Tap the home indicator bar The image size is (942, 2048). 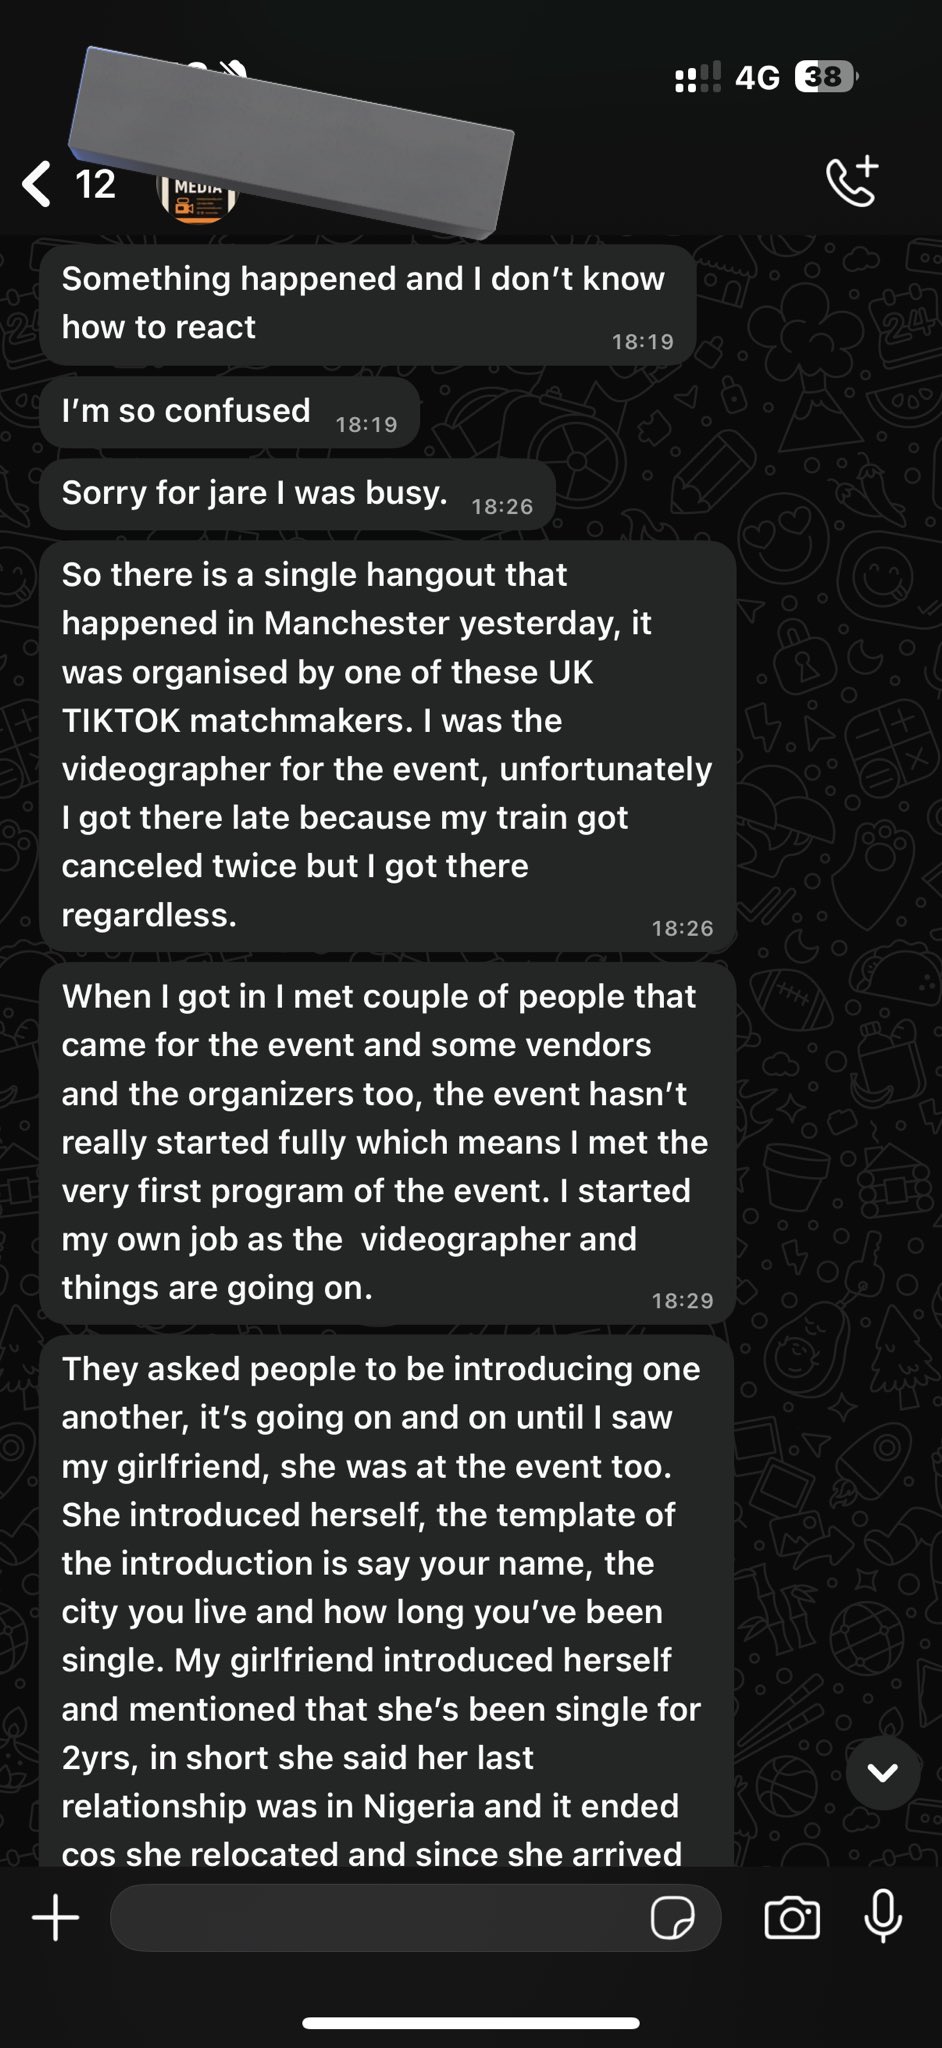click(x=471, y=2023)
